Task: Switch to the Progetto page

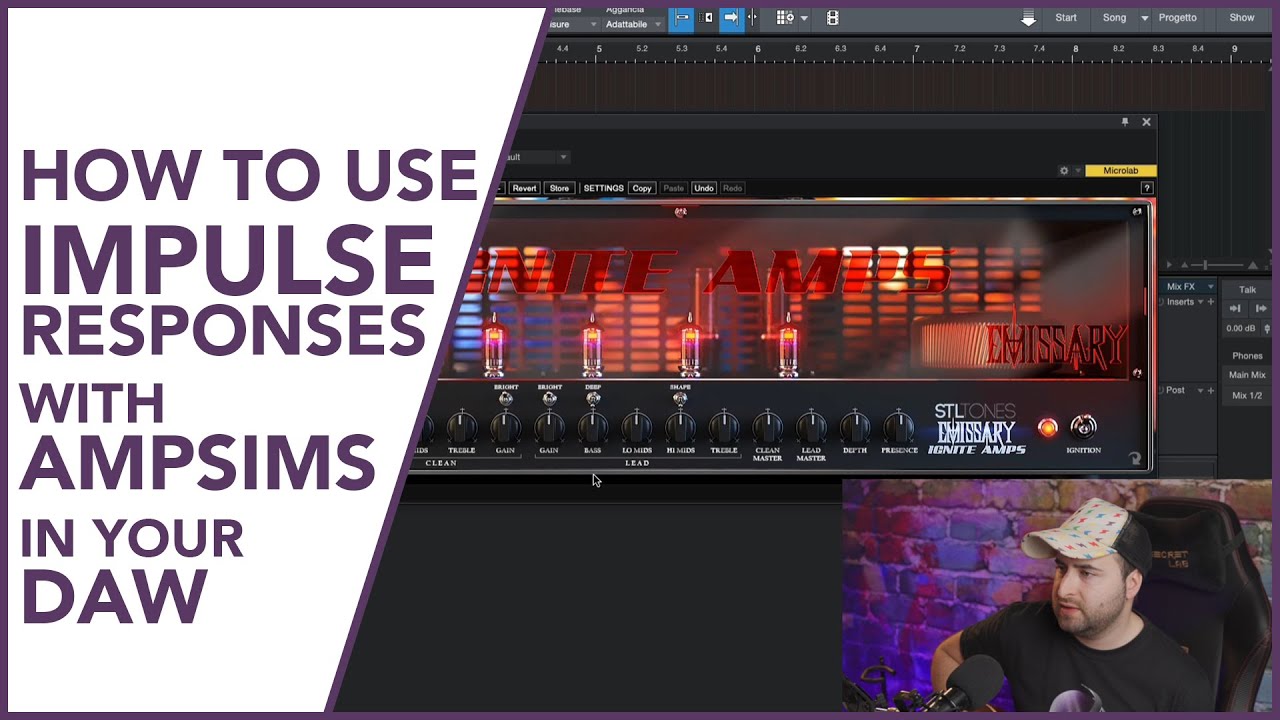Action: [1177, 18]
